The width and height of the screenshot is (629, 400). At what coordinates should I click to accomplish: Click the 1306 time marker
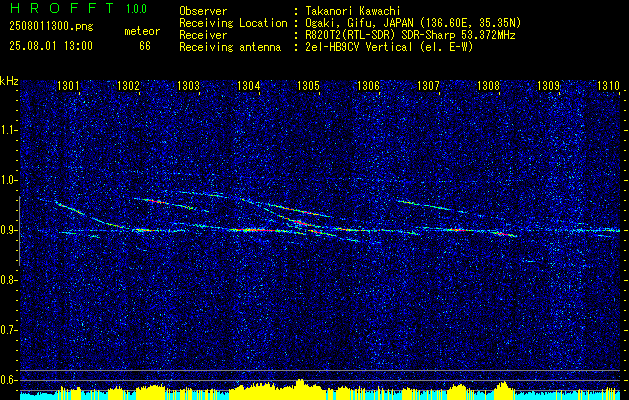click(x=368, y=85)
